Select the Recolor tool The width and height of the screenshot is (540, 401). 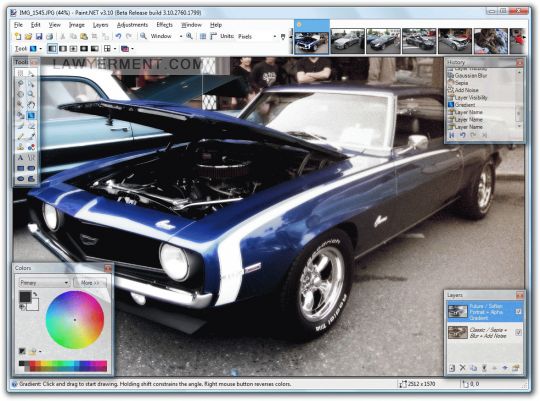(x=31, y=147)
